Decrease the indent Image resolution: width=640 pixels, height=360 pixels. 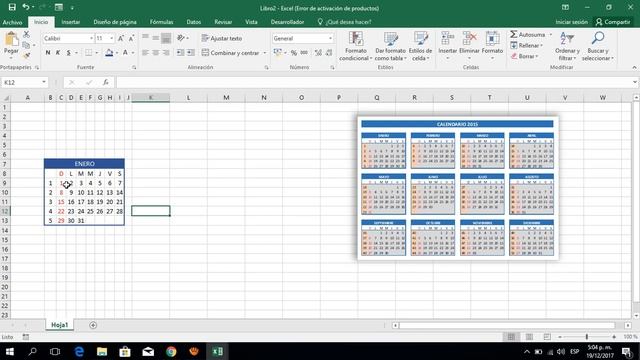click(180, 53)
